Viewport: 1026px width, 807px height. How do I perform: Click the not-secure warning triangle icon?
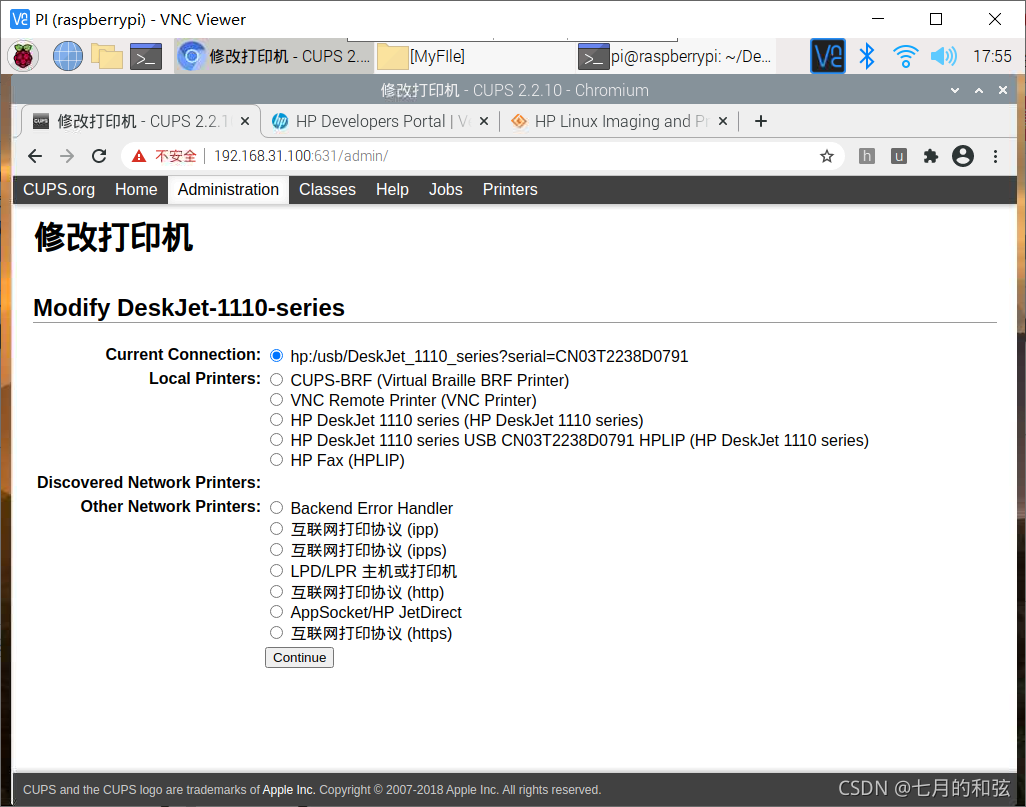tap(139, 156)
